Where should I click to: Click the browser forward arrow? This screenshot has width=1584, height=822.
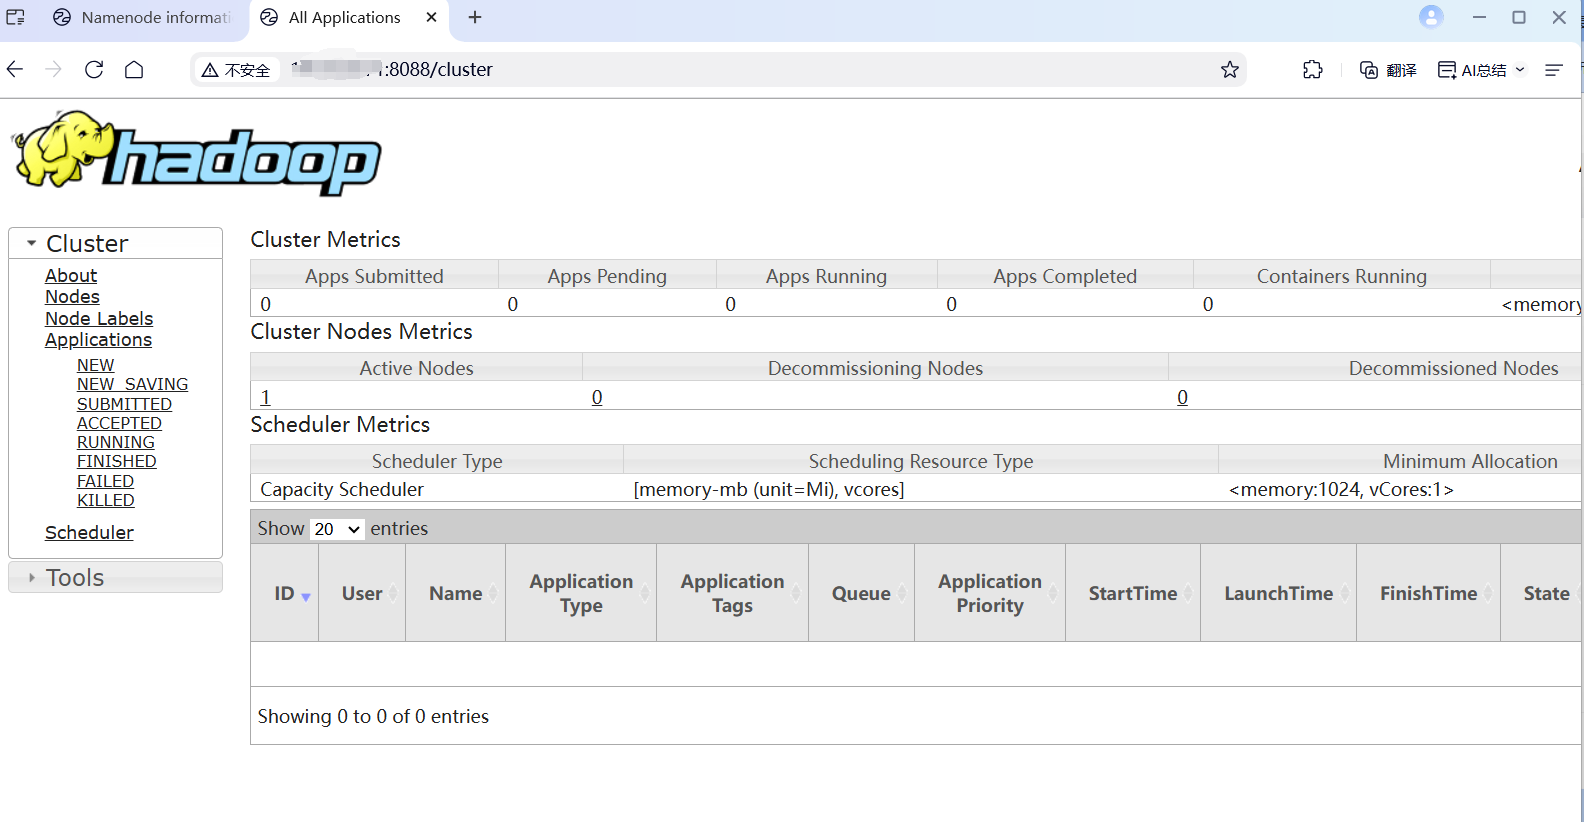point(54,69)
